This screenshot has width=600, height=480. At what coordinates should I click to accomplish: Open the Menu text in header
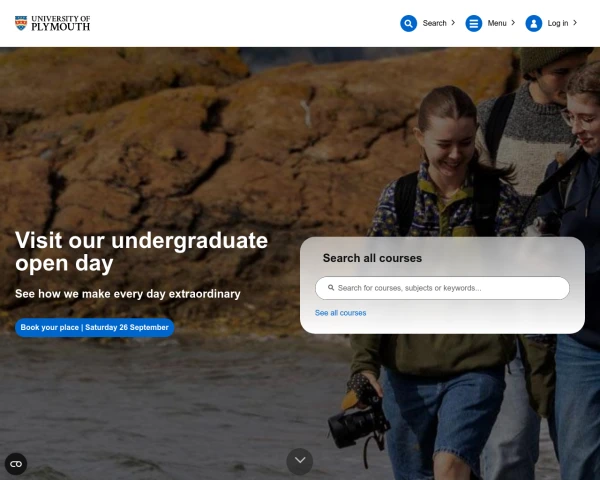[x=497, y=23]
